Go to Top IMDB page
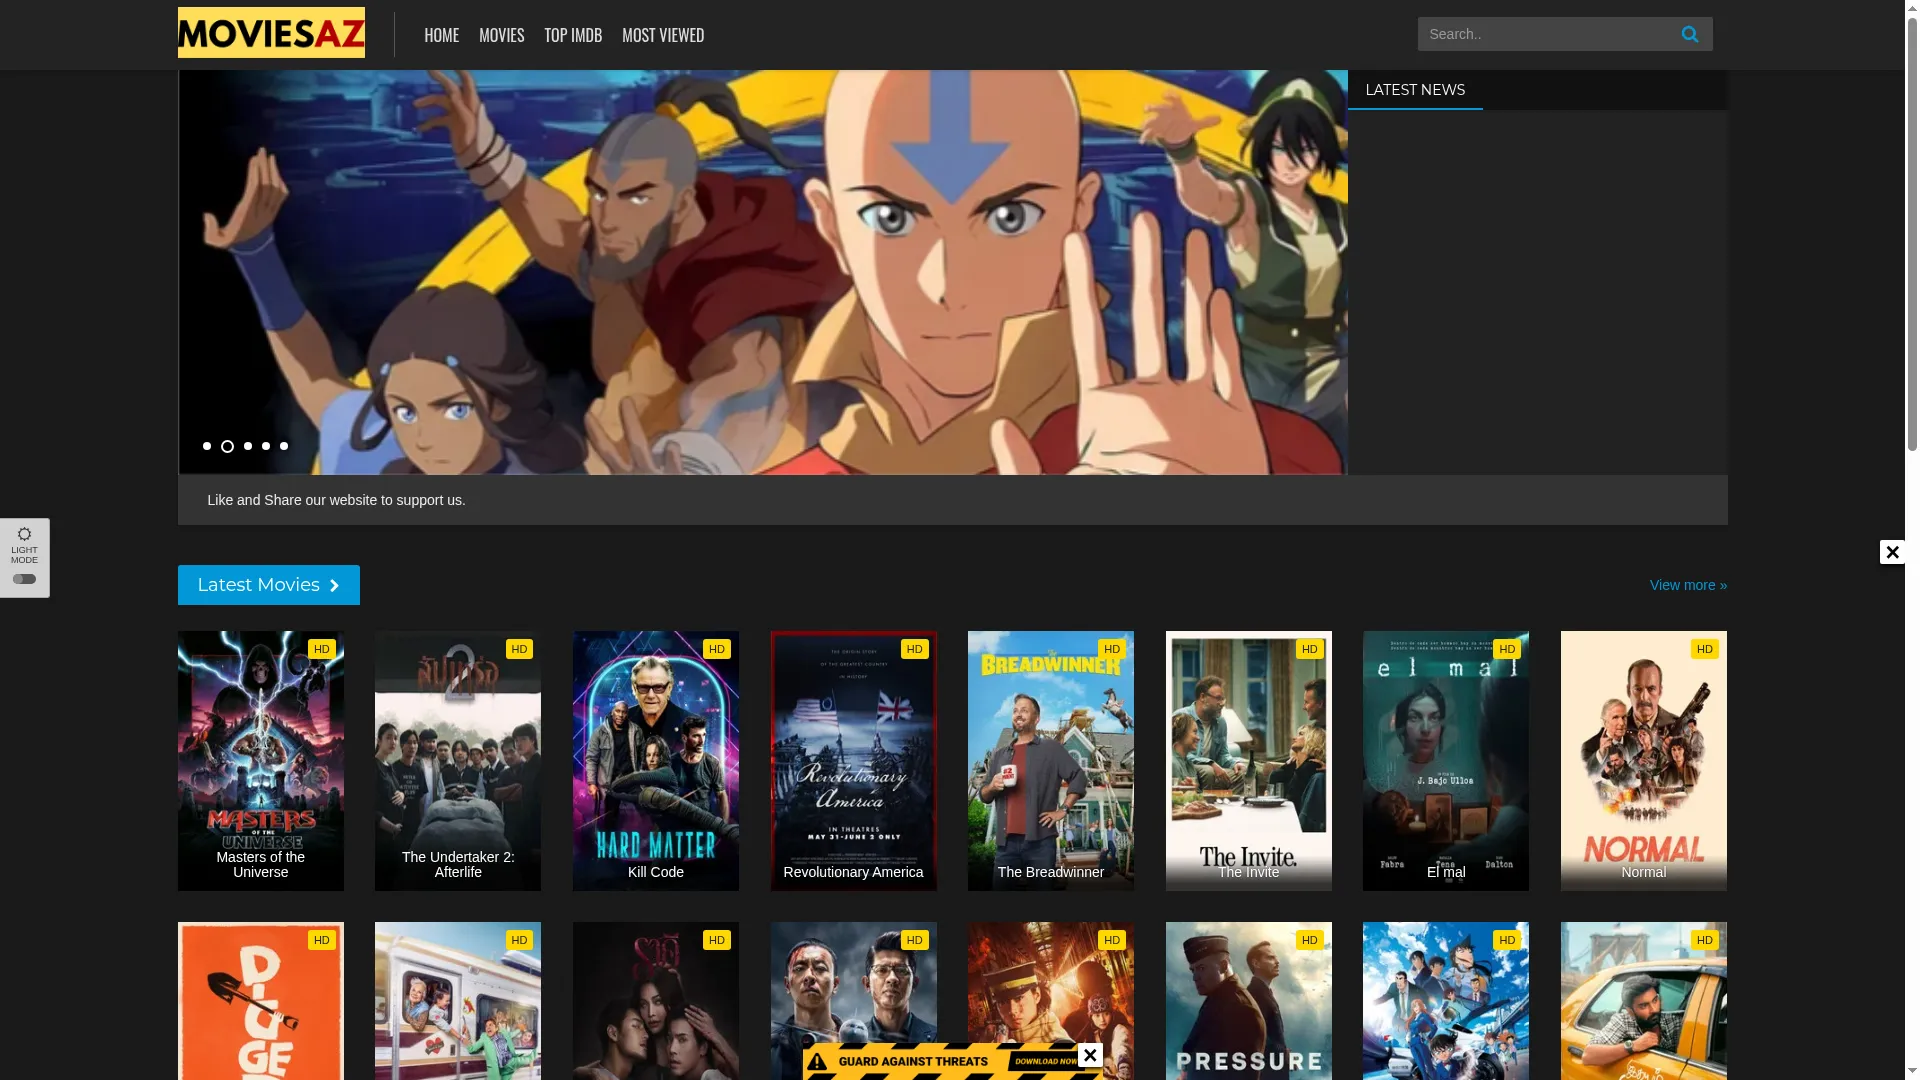 coord(573,35)
